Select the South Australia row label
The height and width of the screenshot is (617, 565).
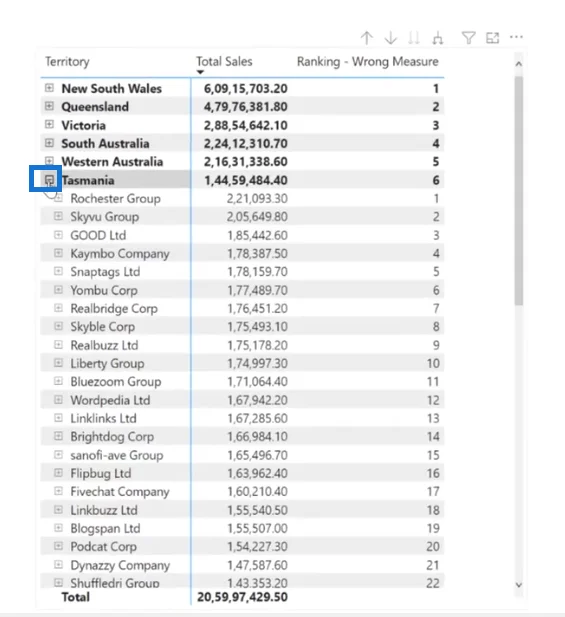click(105, 144)
